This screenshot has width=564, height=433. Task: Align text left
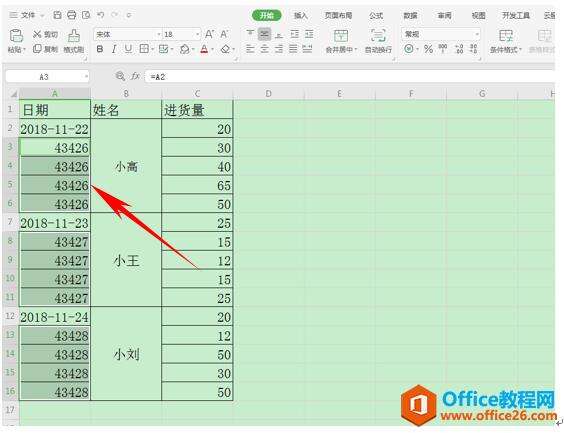coord(250,49)
